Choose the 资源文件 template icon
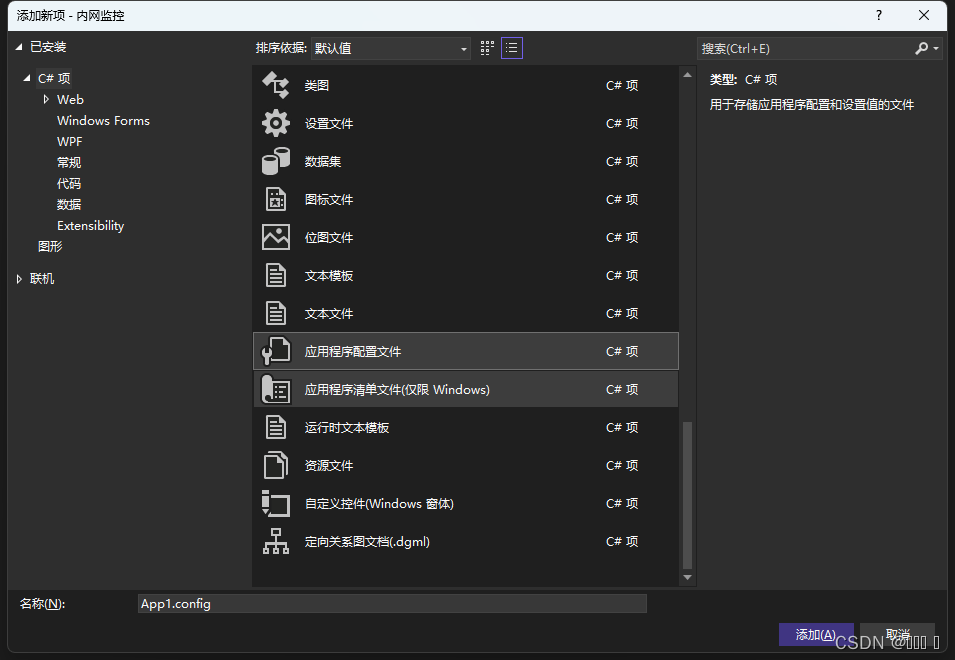Screen dimensions: 955x660 [x=277, y=465]
